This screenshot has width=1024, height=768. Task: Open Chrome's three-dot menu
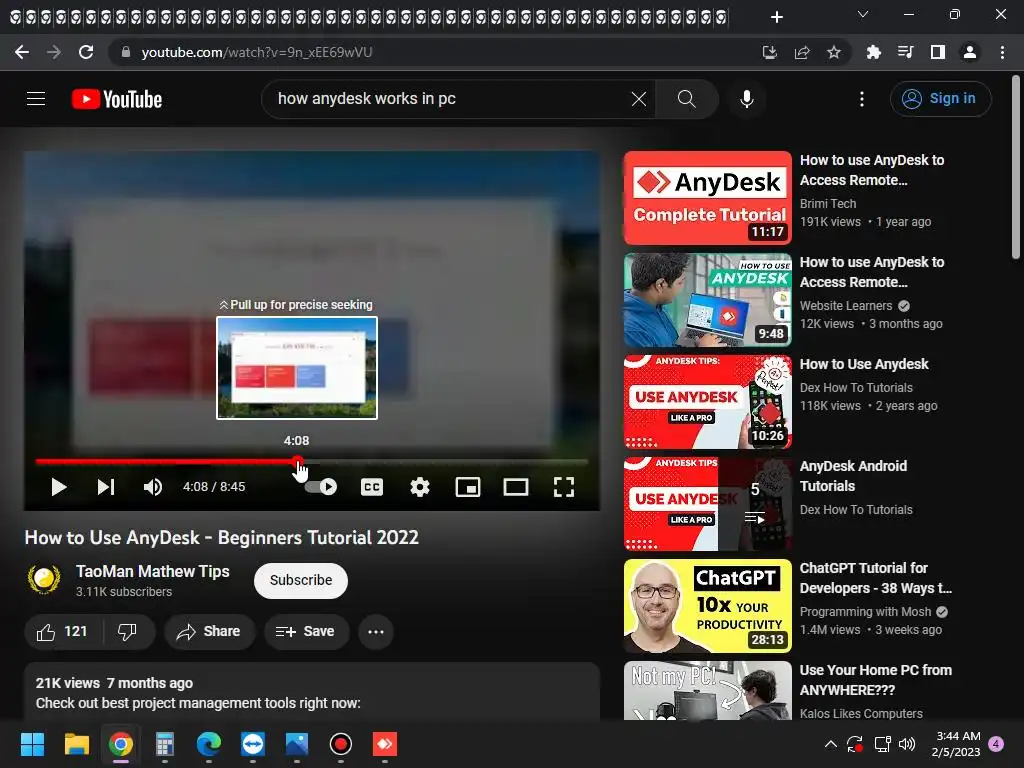[1002, 52]
